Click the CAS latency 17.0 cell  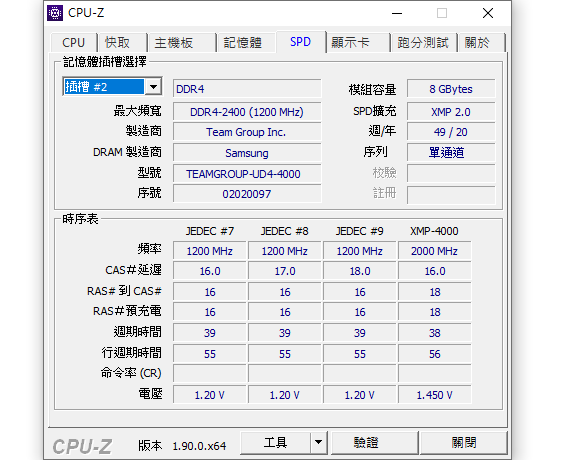(x=285, y=271)
